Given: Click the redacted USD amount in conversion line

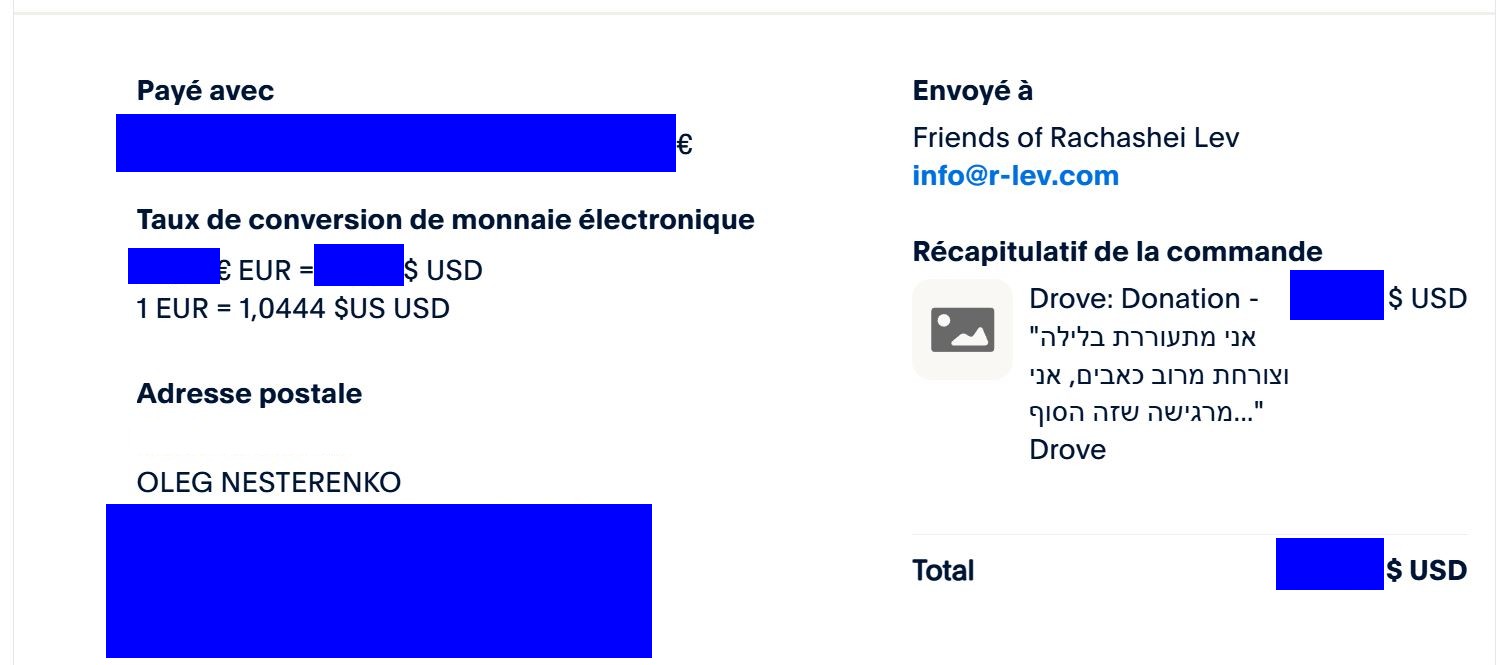Looking at the screenshot, I should [359, 265].
